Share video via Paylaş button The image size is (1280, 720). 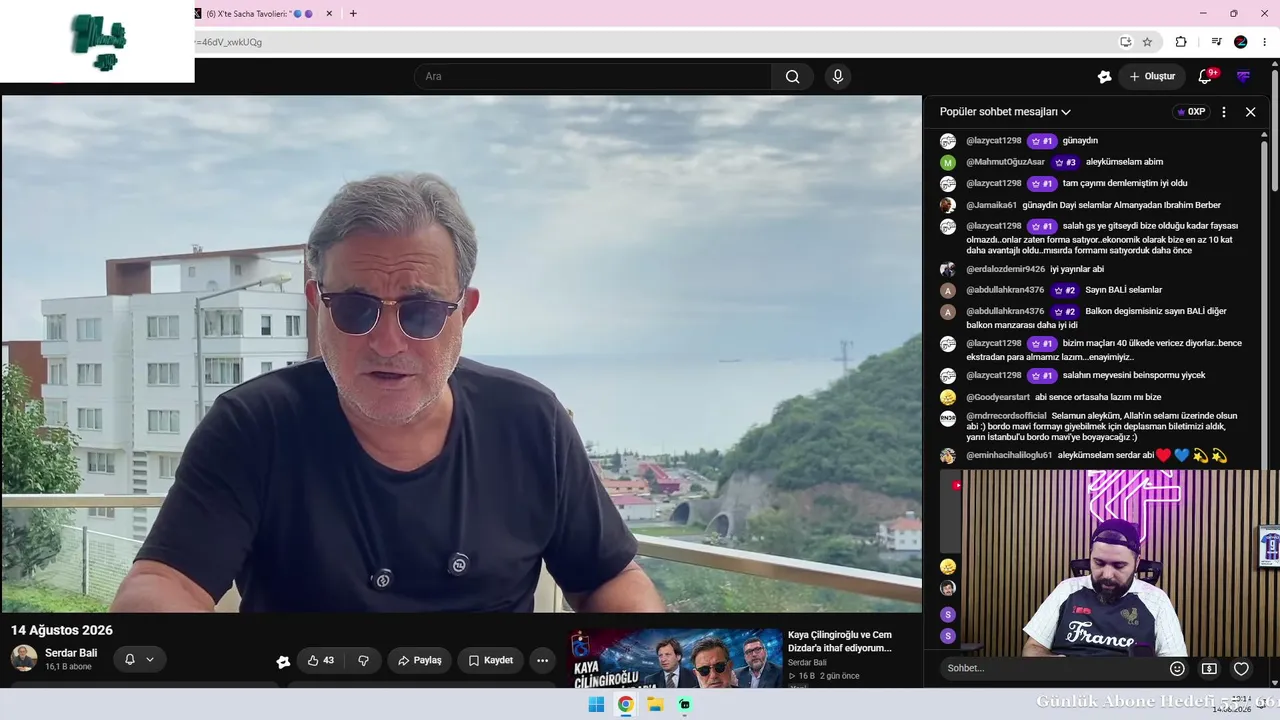pyautogui.click(x=420, y=660)
